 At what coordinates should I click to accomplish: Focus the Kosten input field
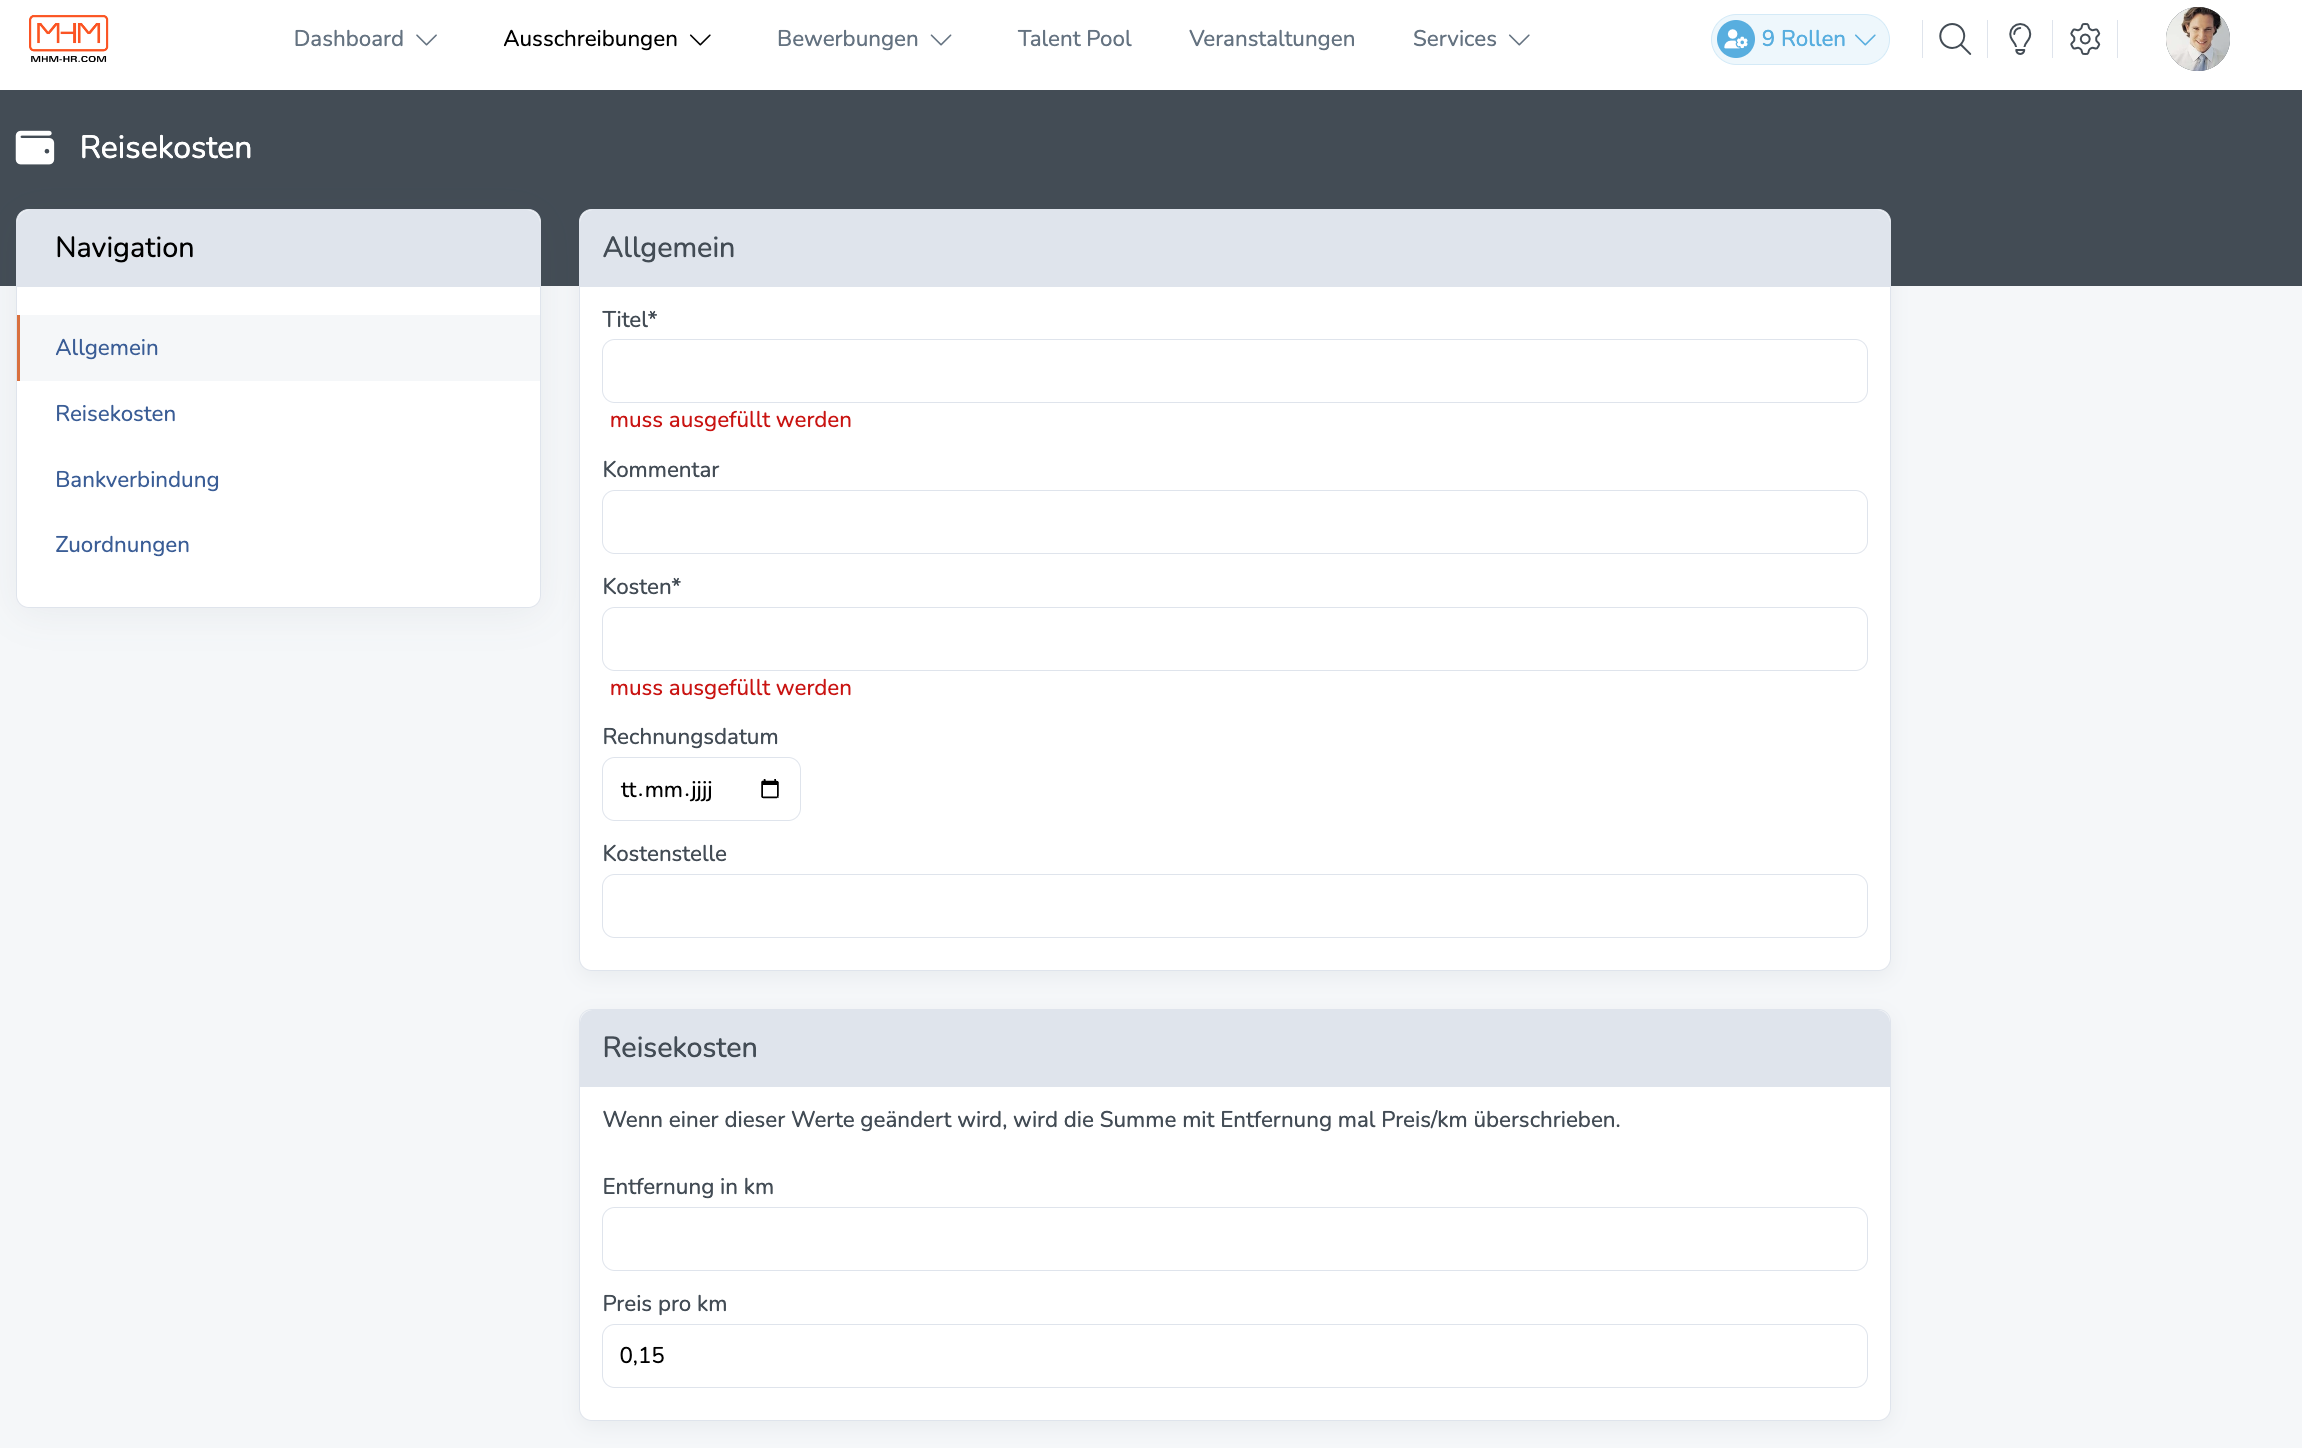pyautogui.click(x=1234, y=639)
